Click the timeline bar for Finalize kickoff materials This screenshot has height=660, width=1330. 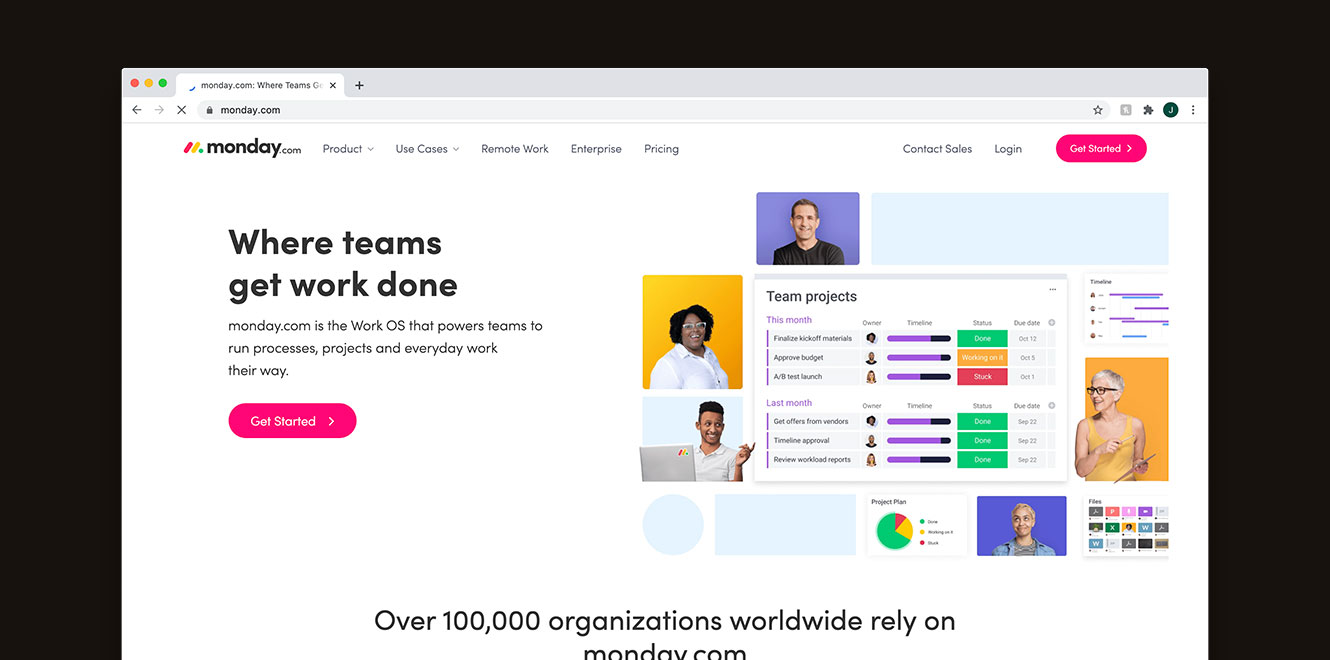[x=919, y=338]
